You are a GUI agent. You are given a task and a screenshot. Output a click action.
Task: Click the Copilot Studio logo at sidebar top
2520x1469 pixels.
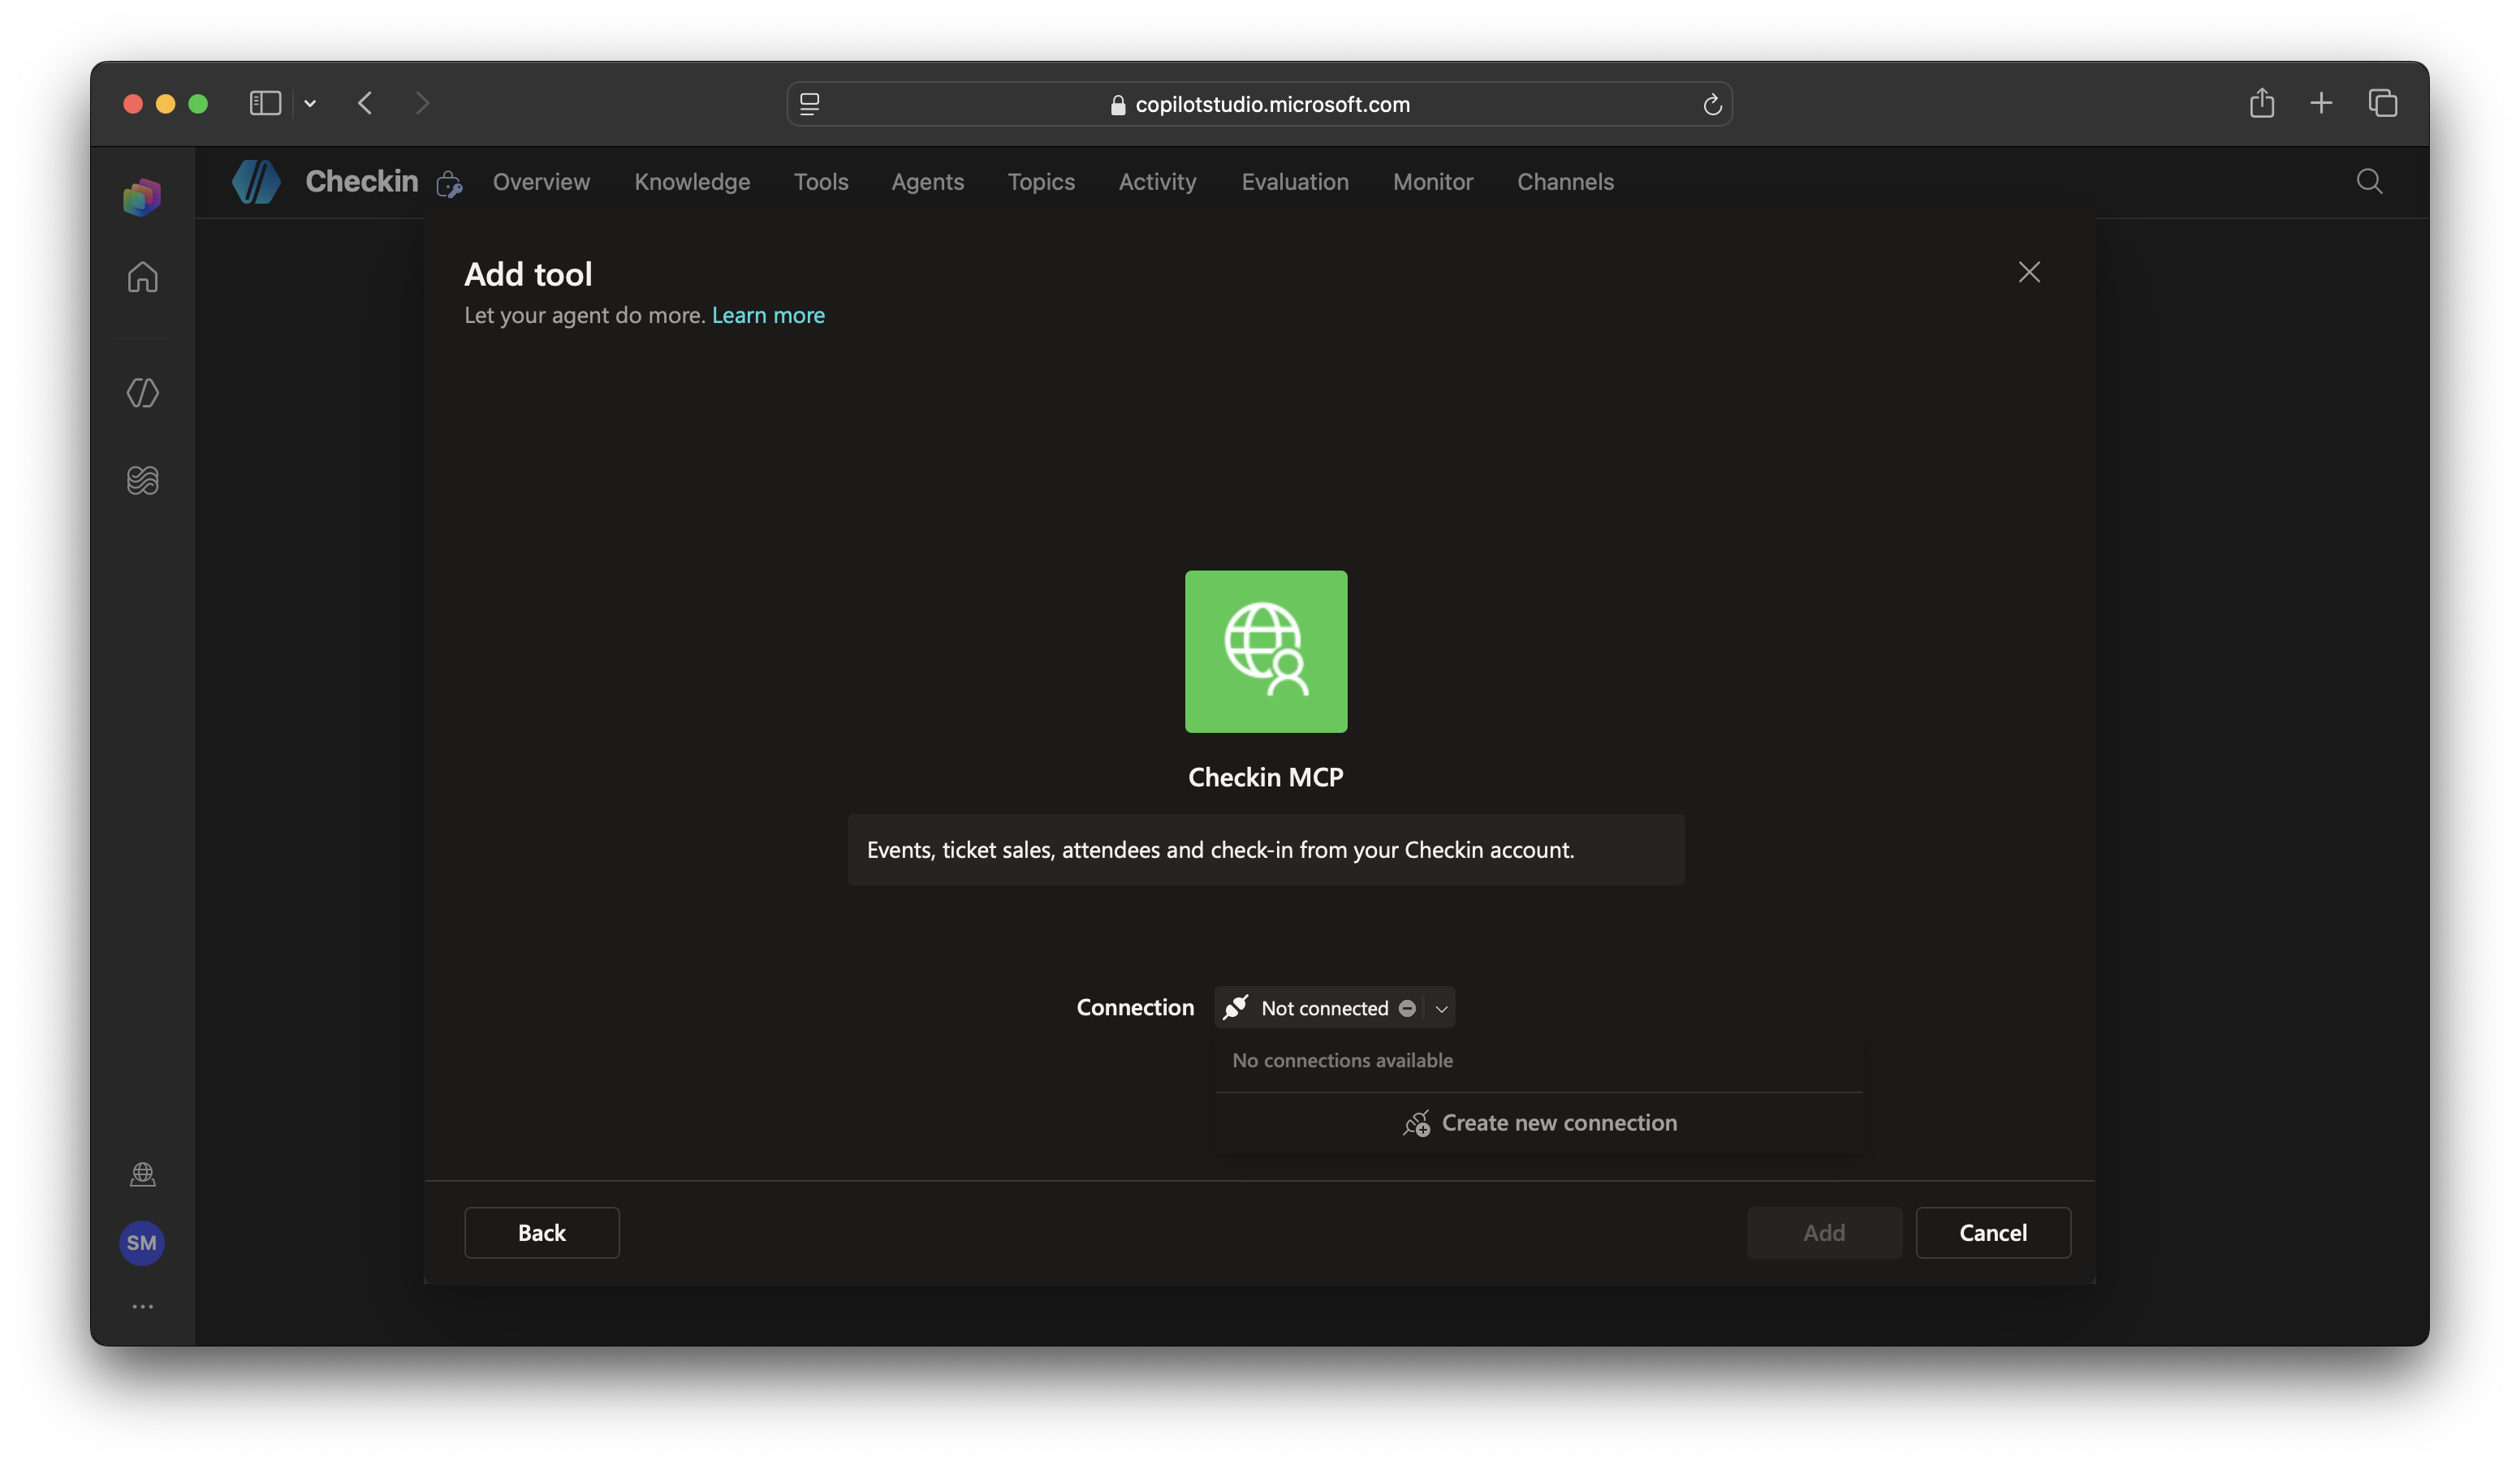(x=142, y=197)
